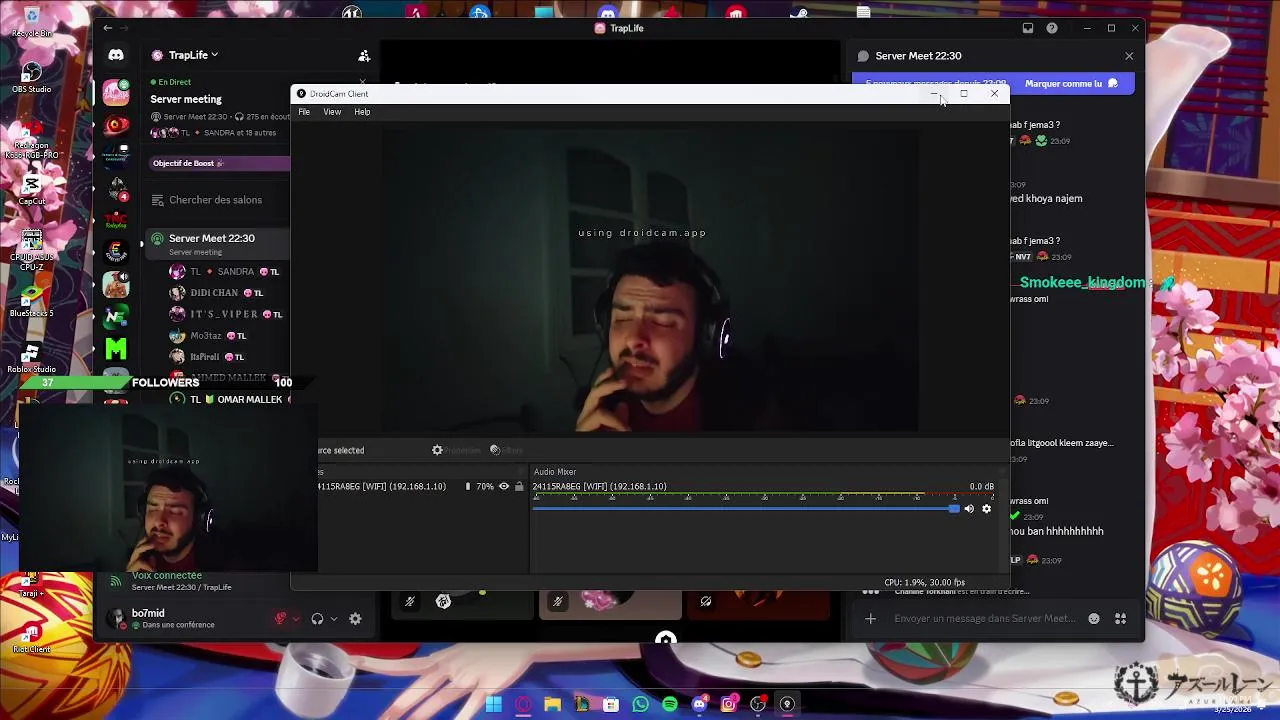The height and width of the screenshot is (720, 1280).
Task: Open WhatsApp from the taskbar
Action: tap(640, 705)
